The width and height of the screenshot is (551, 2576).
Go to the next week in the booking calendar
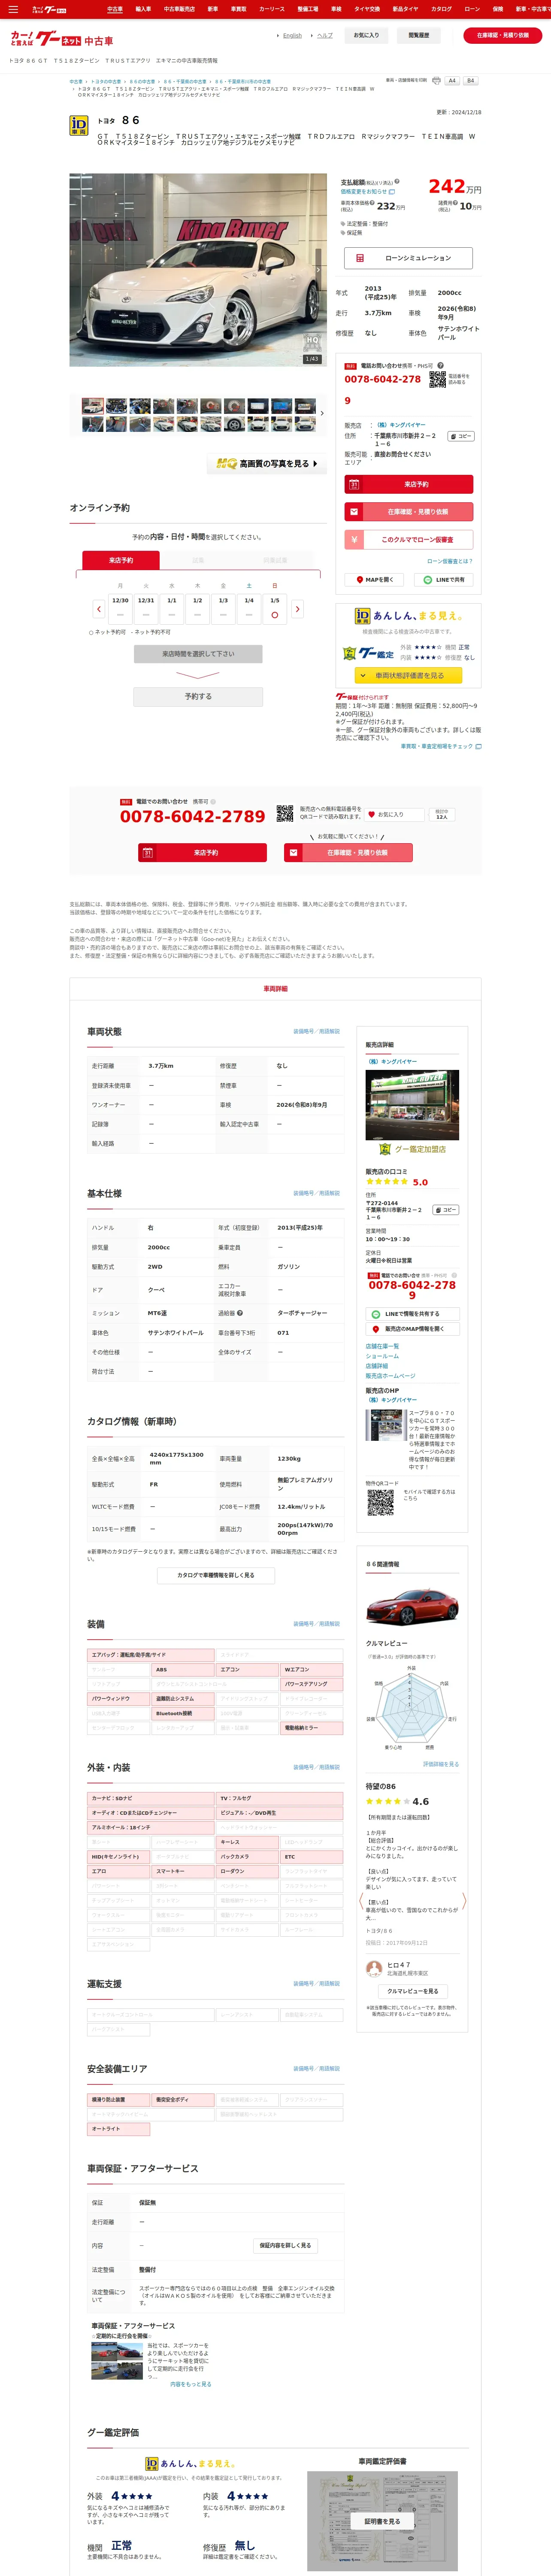[x=297, y=608]
